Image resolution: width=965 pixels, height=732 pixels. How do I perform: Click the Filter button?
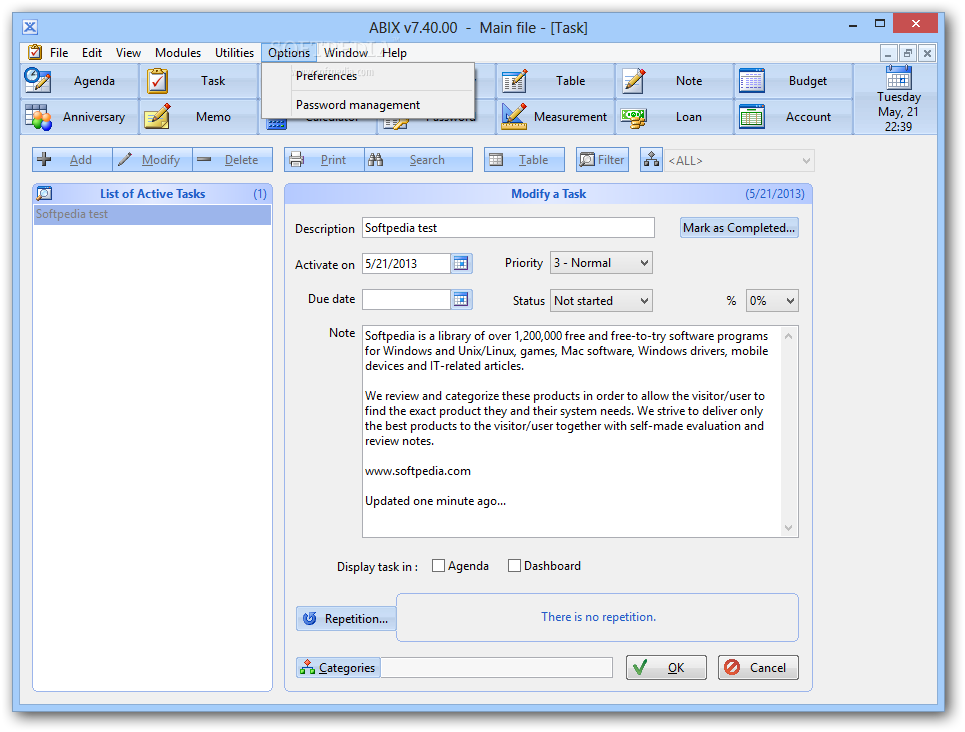[602, 159]
